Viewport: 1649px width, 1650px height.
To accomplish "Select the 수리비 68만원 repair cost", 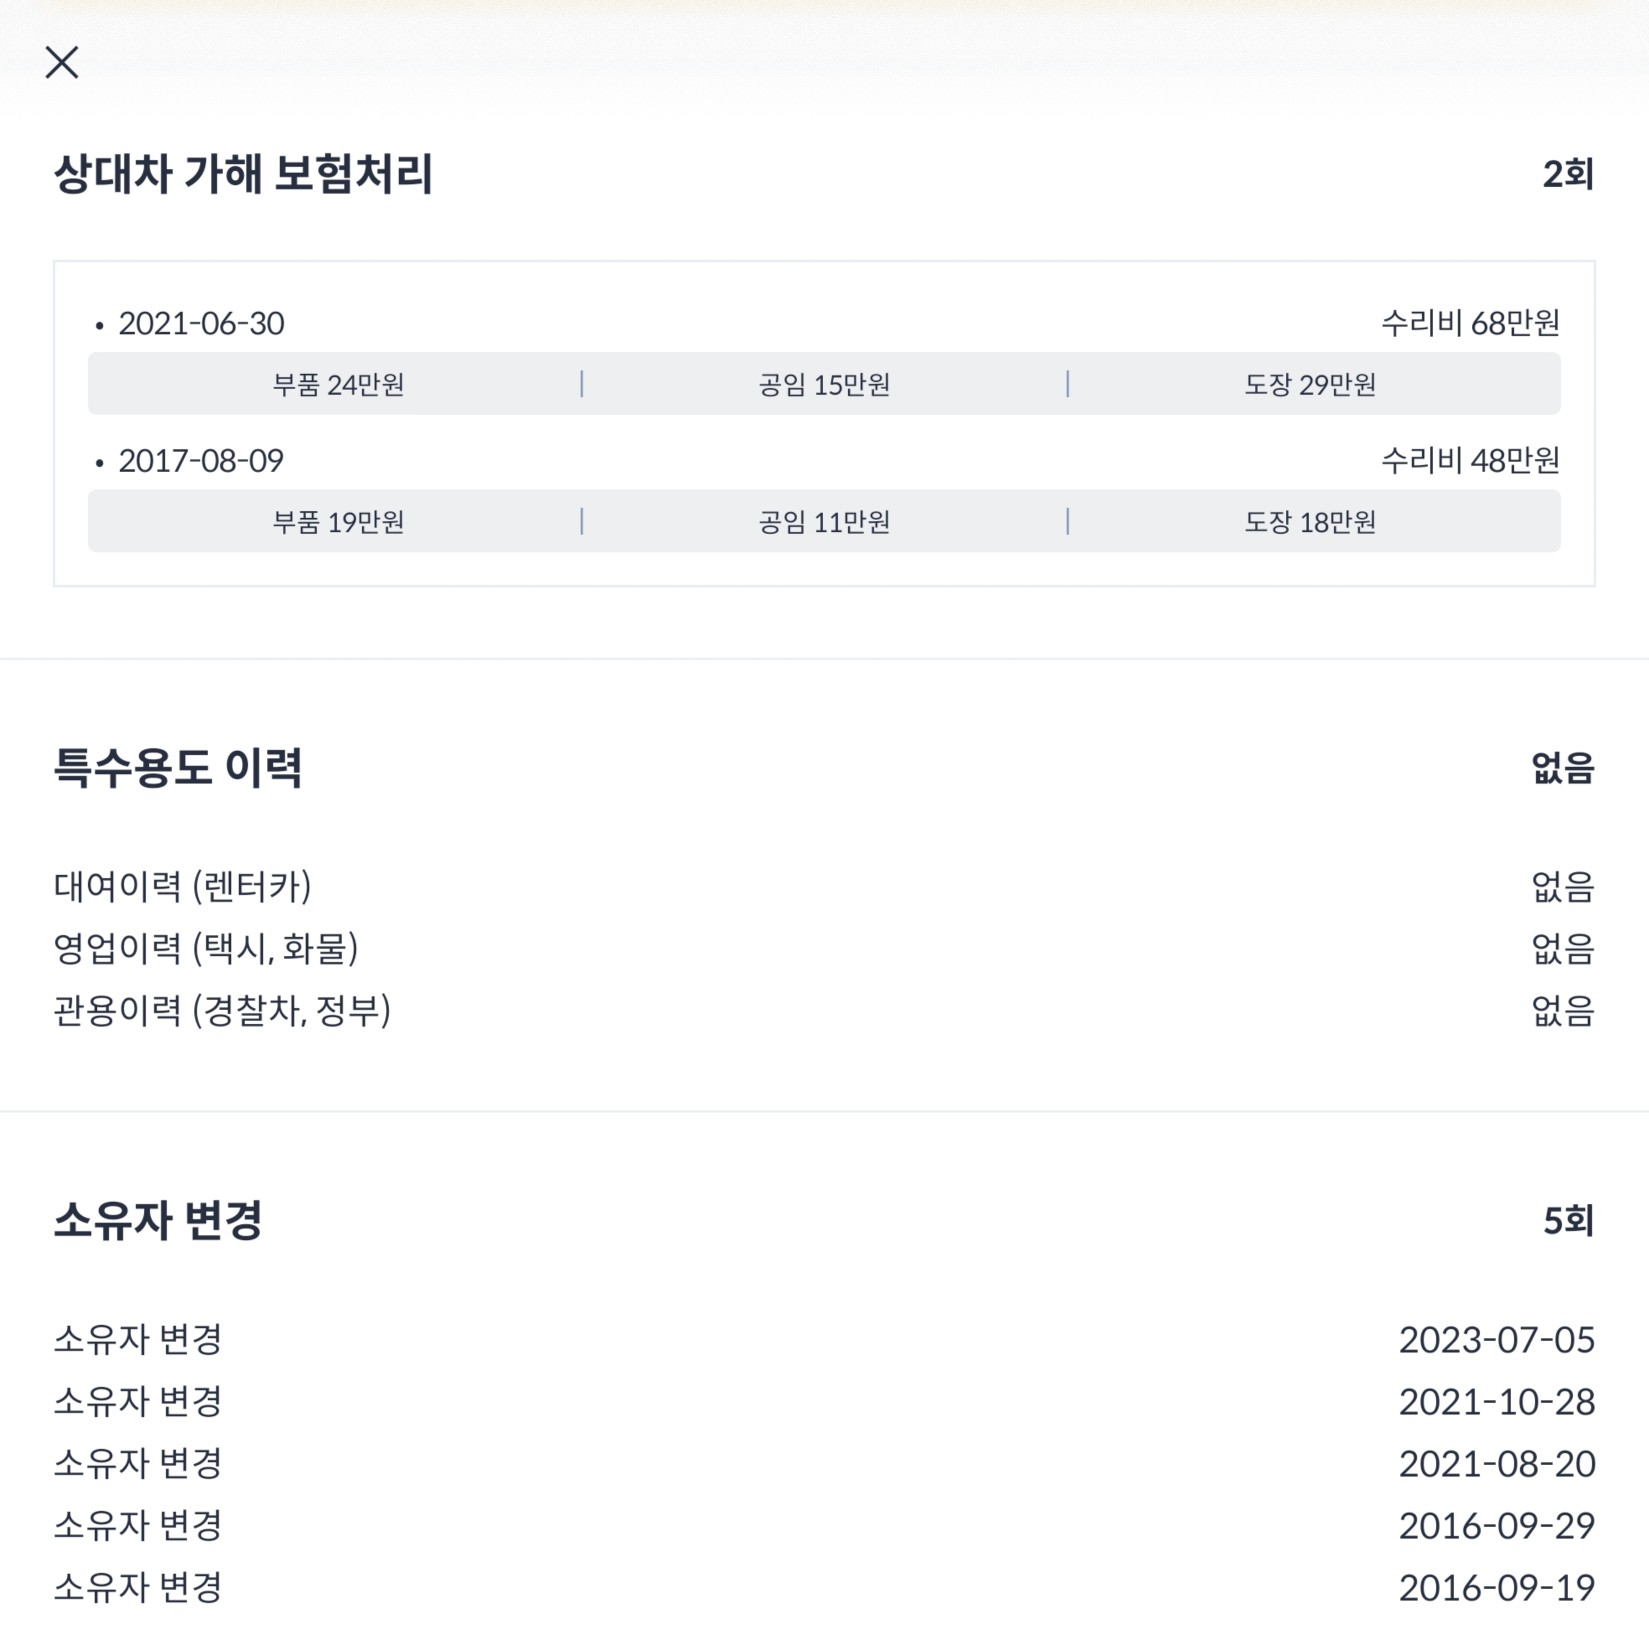I will tap(1470, 323).
